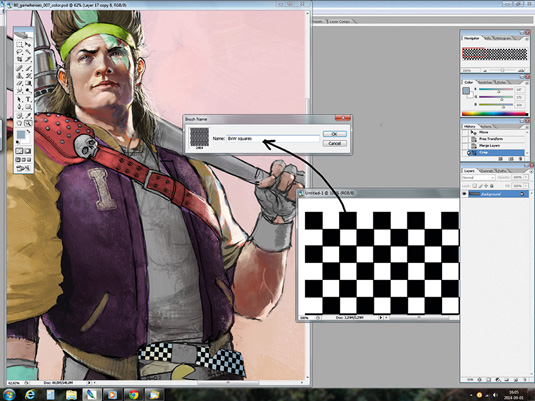
Task: Confirm Brush Name dialog with OK
Action: (334, 134)
